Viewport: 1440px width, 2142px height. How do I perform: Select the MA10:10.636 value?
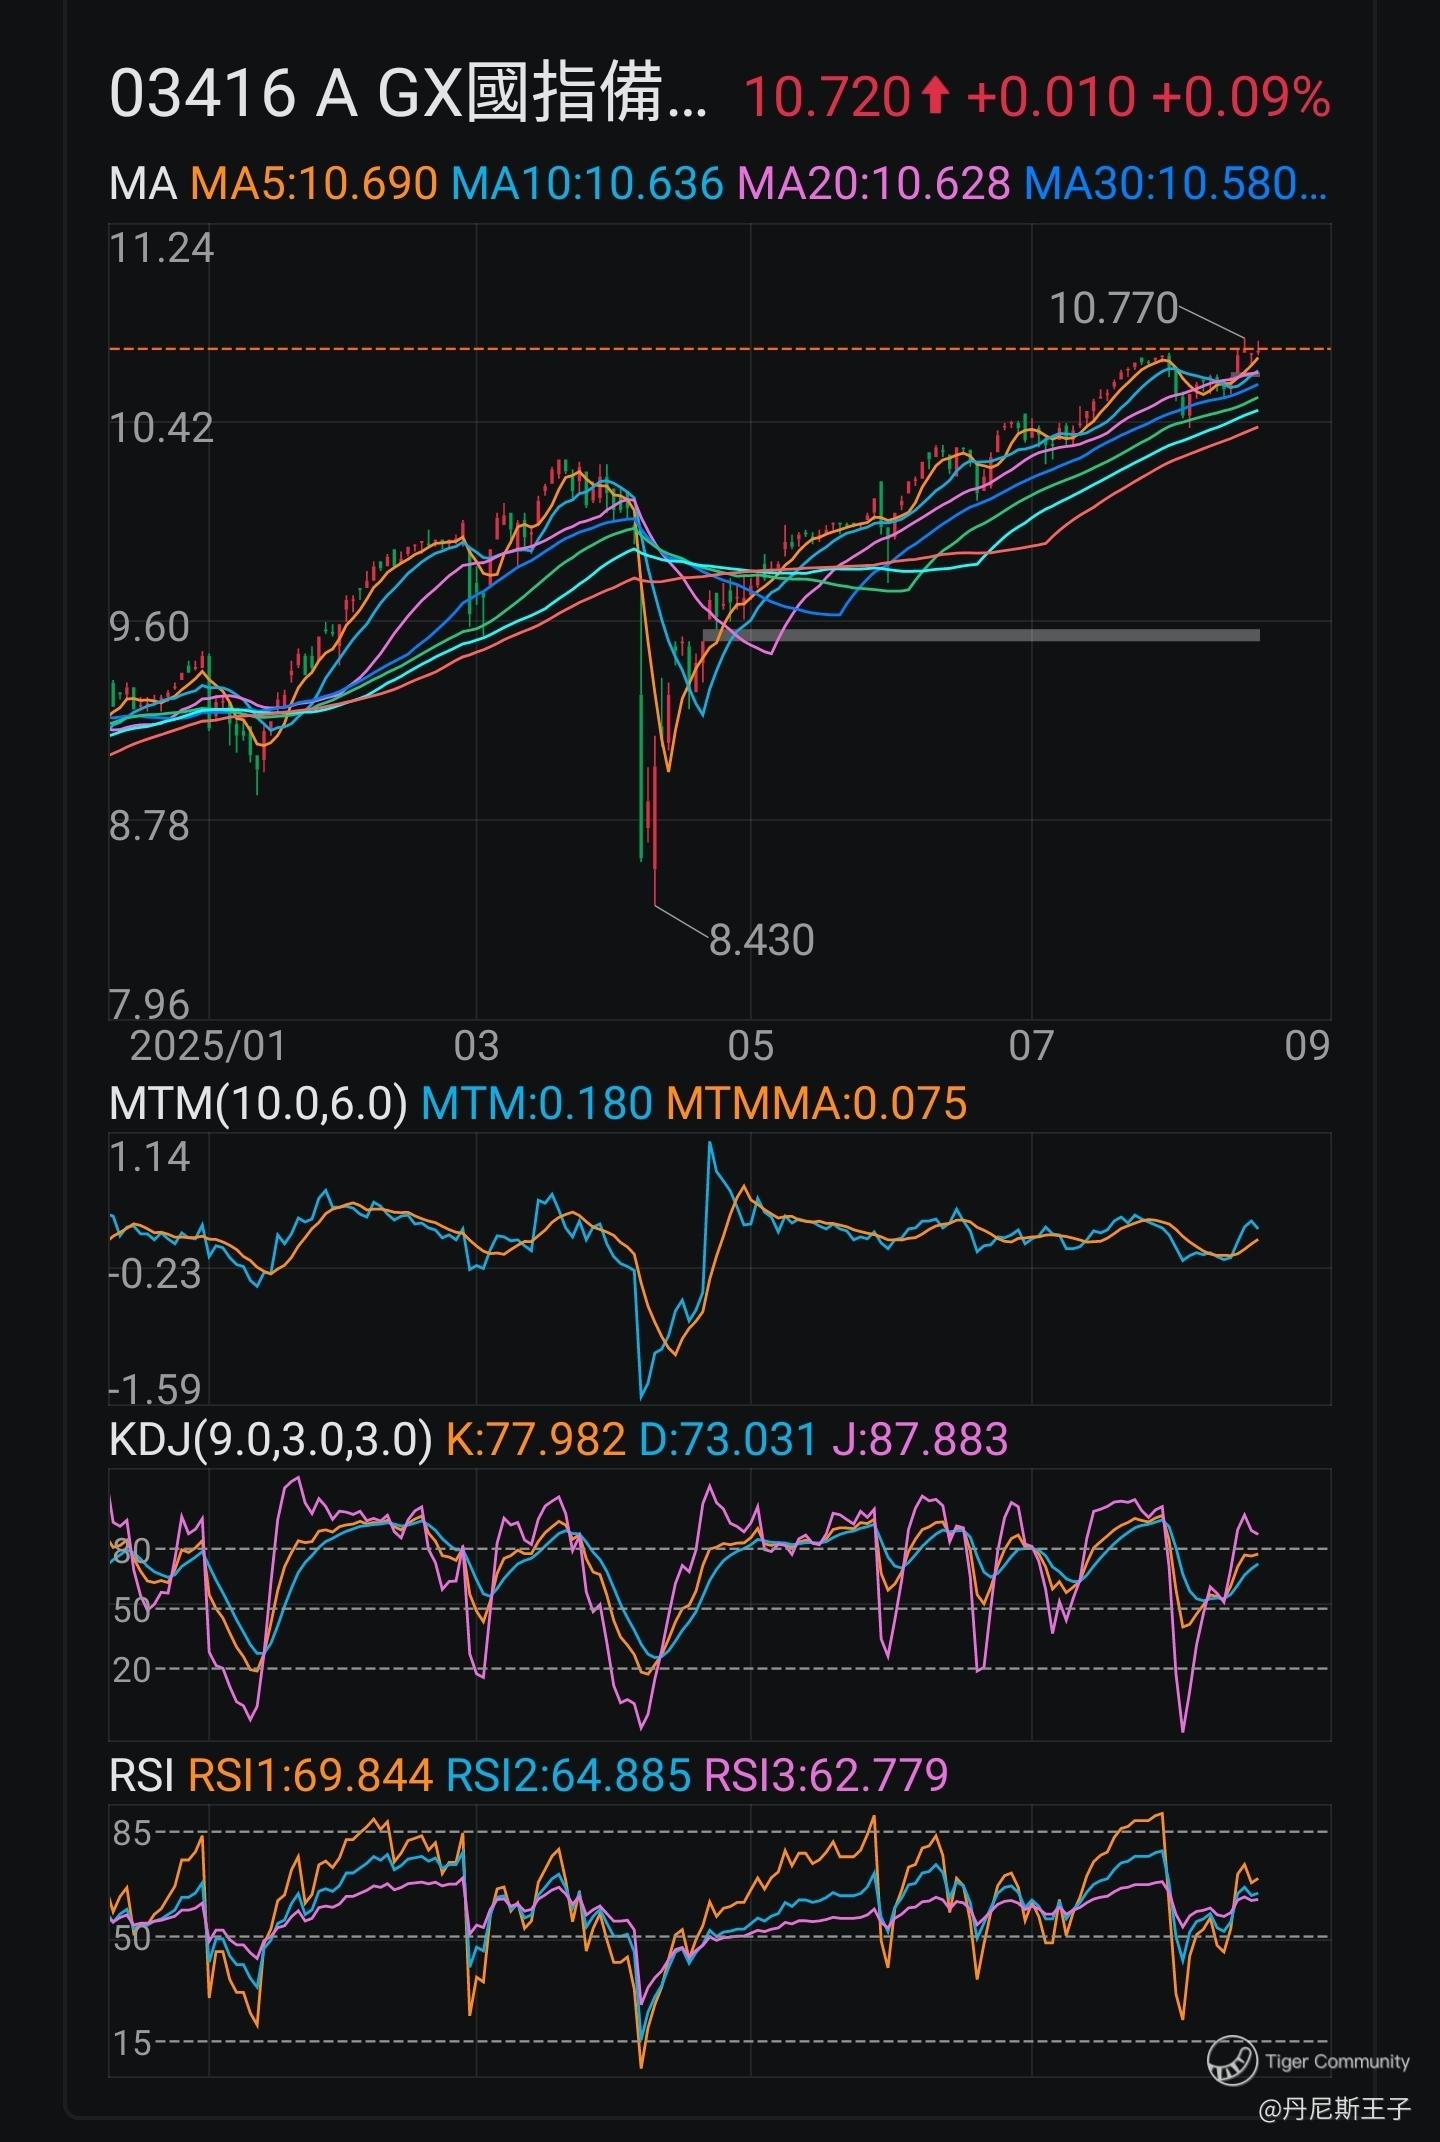(x=587, y=184)
